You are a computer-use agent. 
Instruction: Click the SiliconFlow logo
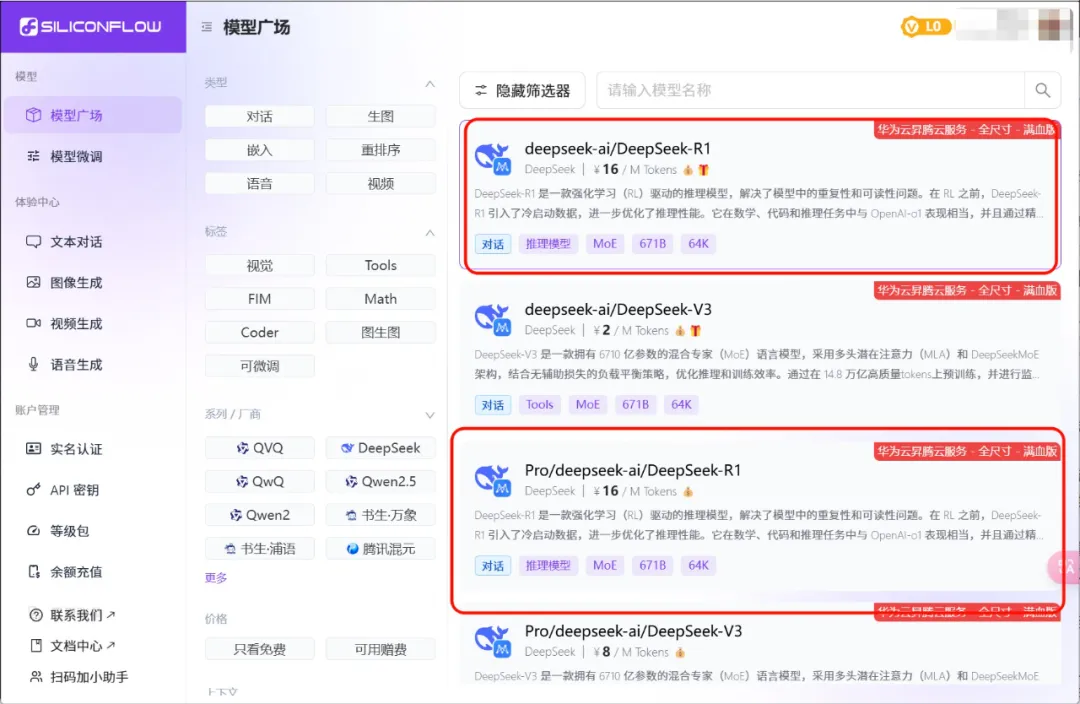tap(90, 27)
